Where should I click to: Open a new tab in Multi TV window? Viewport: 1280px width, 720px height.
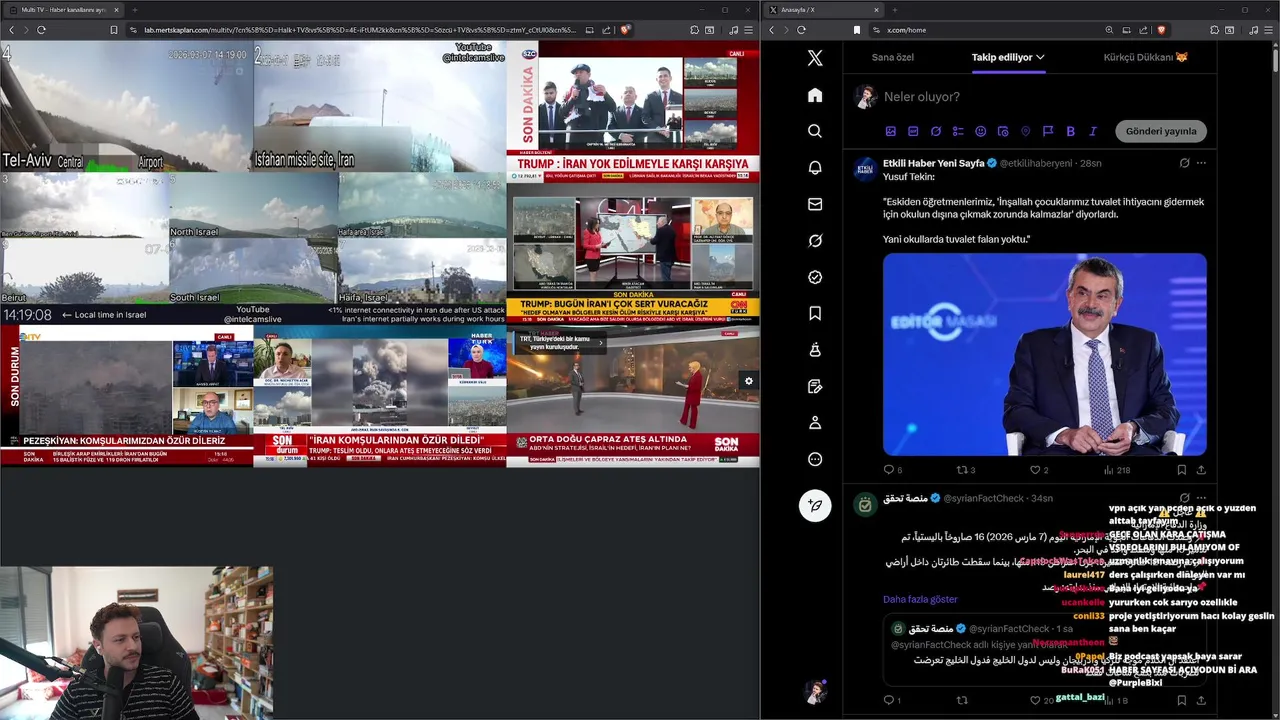point(134,10)
